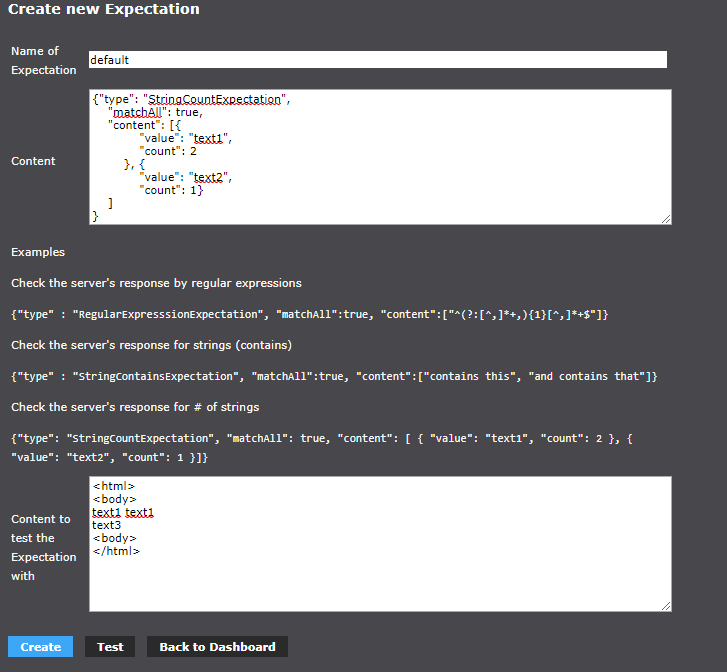Image resolution: width=727 pixels, height=672 pixels.
Task: Focus the Name of Expectation input field
Action: pos(377,60)
